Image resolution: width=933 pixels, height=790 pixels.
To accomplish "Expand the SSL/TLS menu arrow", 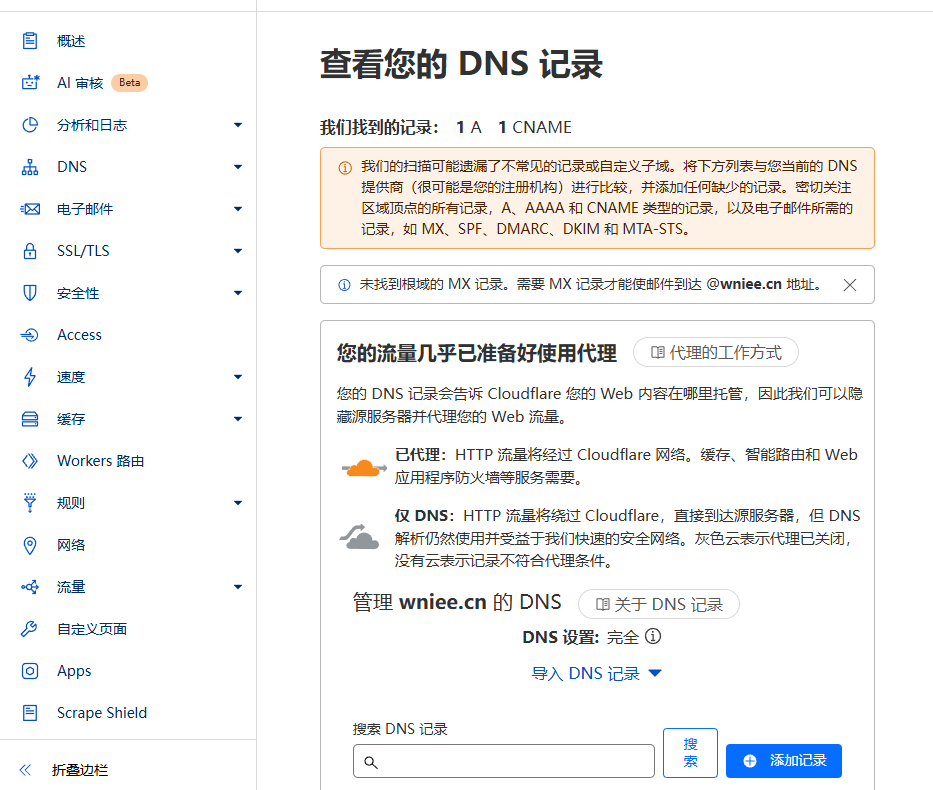I will [x=238, y=251].
